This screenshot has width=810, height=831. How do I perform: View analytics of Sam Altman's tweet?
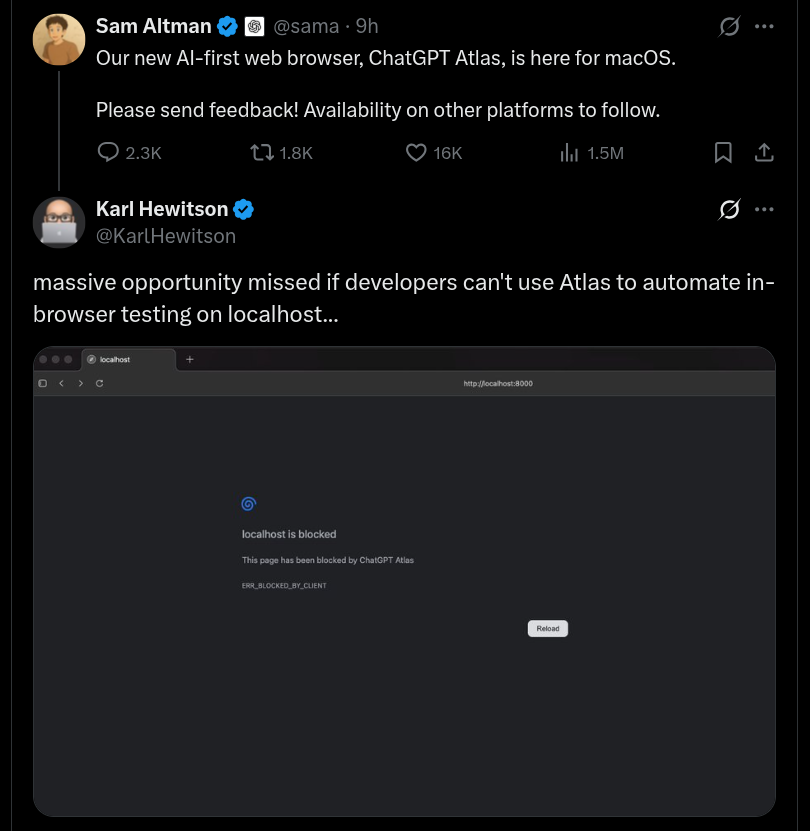coord(570,152)
